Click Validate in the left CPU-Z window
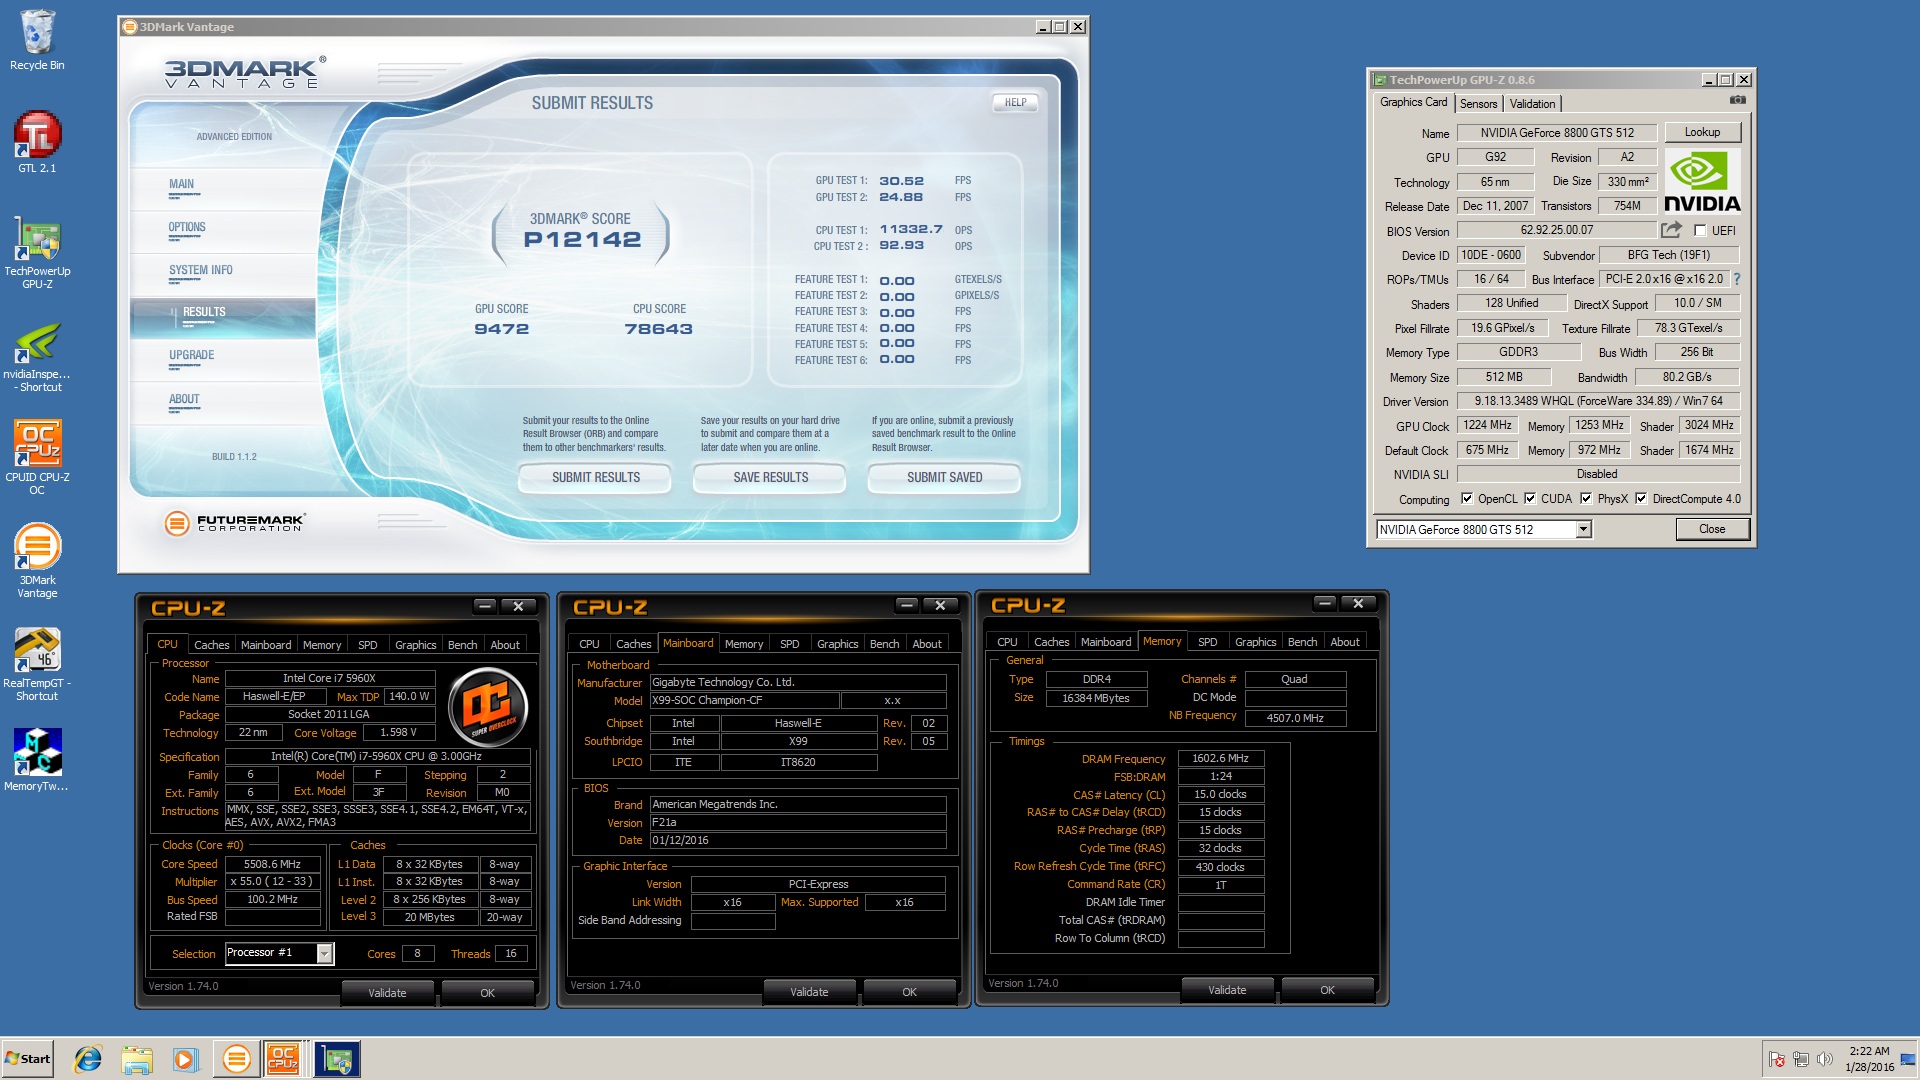Screen dimensions: 1920x1080 pyautogui.click(x=387, y=993)
